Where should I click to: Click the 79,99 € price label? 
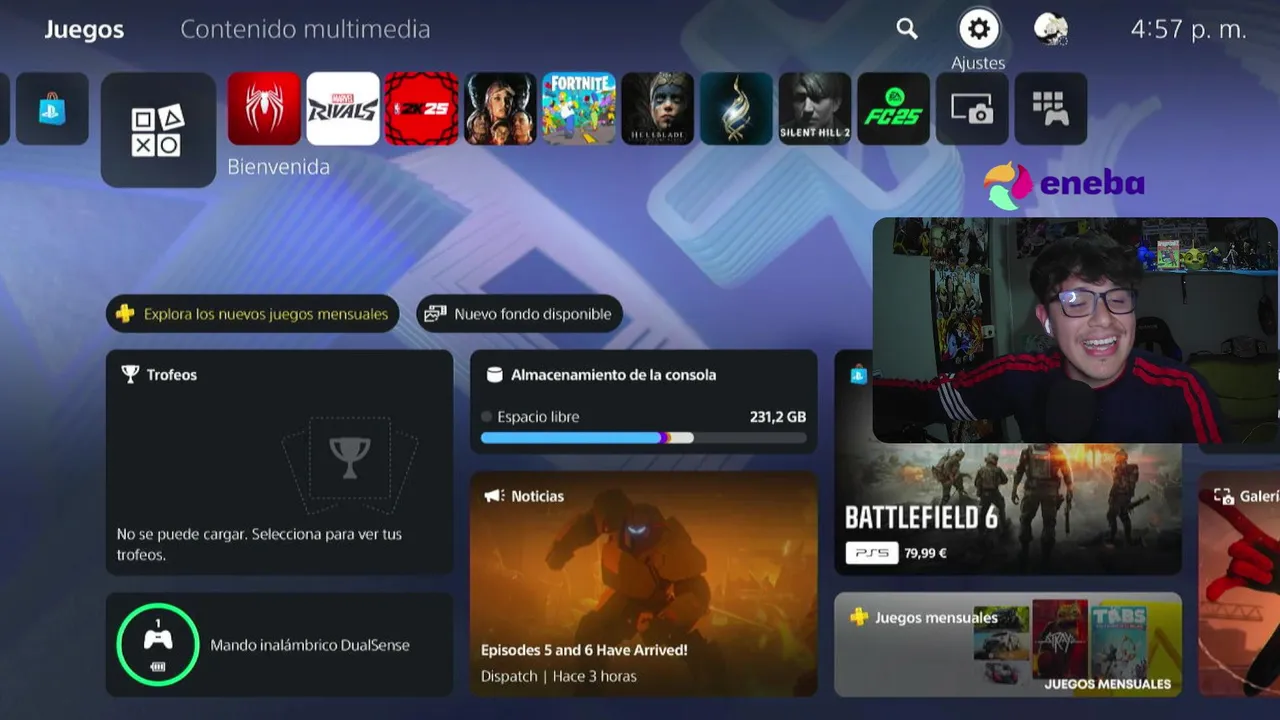[925, 553]
